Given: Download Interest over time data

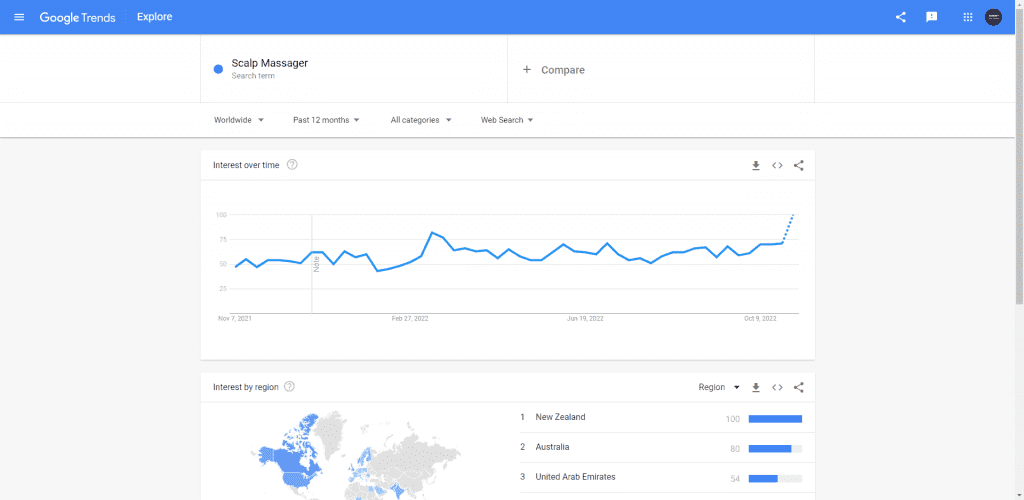Looking at the screenshot, I should (x=756, y=165).
